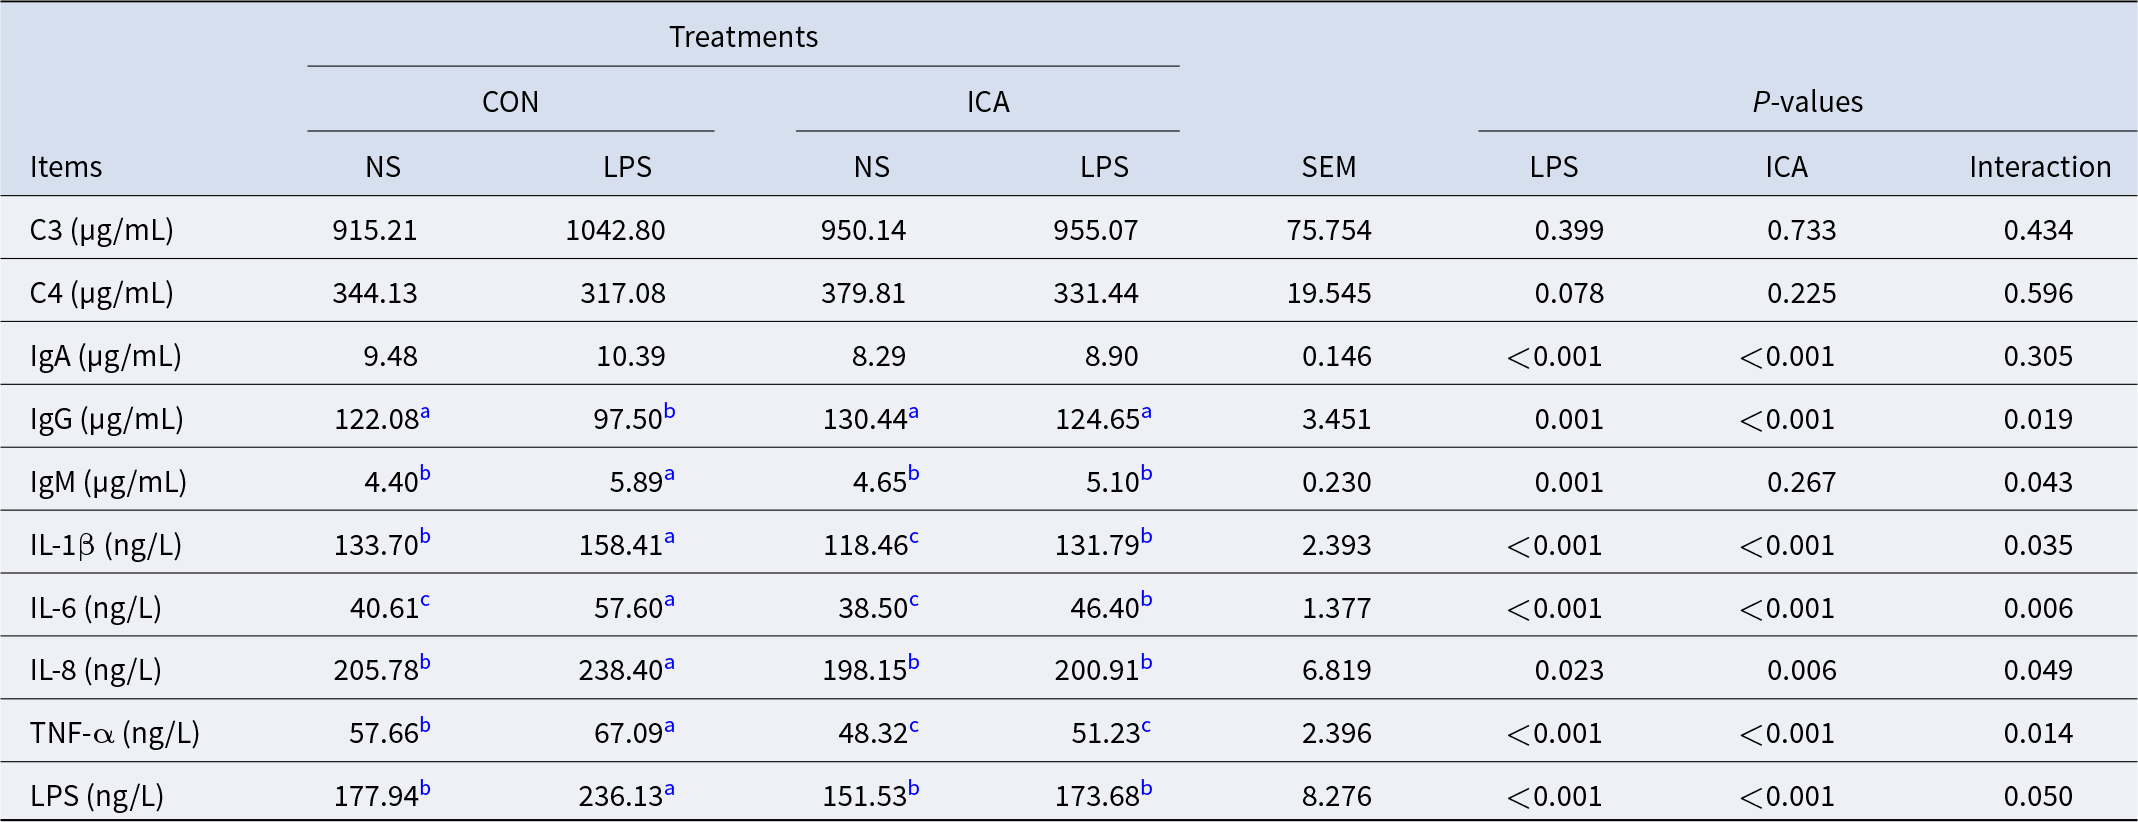Viewport: 2138px width, 822px height.
Task: Click superscript footnote link on 236.13
Action: [669, 788]
